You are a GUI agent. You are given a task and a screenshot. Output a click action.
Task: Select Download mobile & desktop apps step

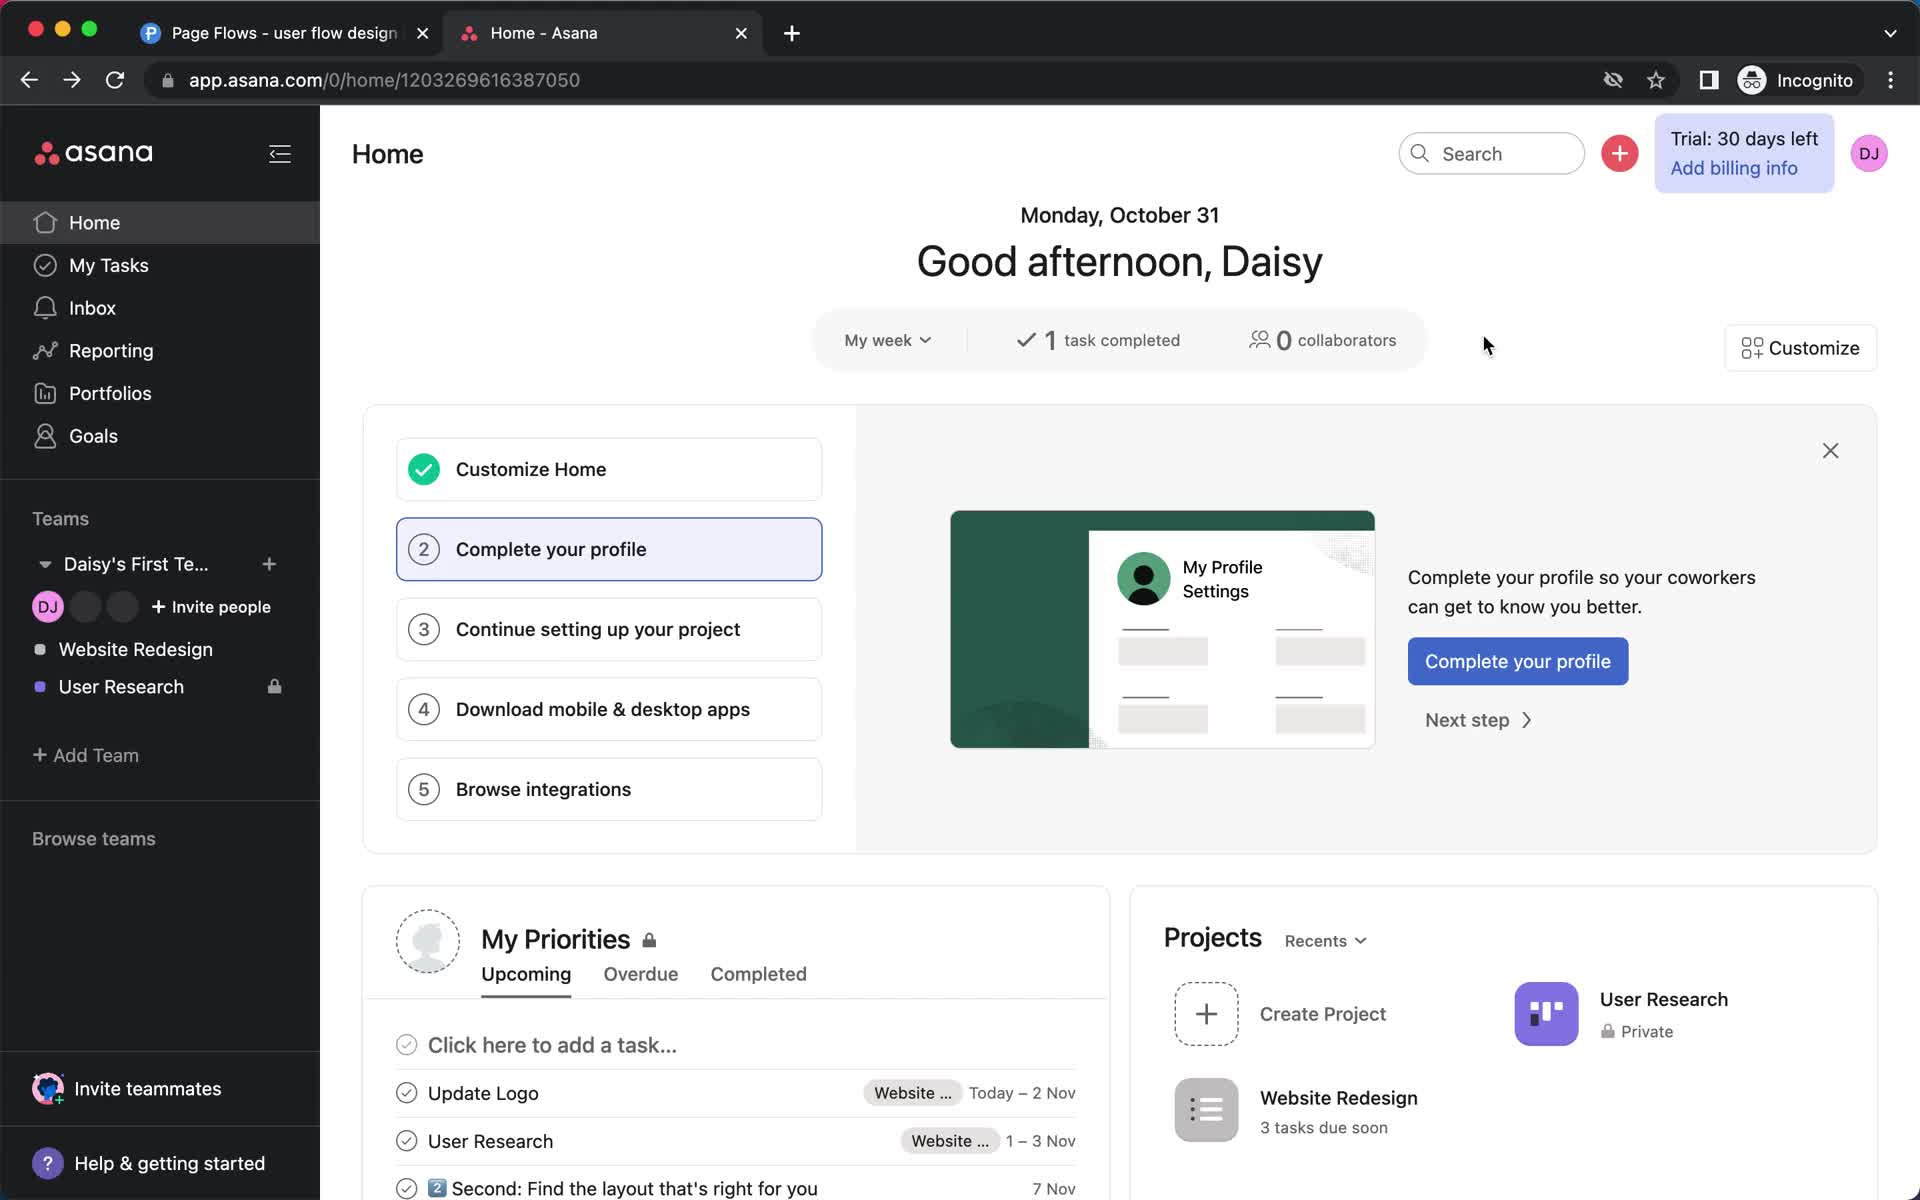(609, 710)
